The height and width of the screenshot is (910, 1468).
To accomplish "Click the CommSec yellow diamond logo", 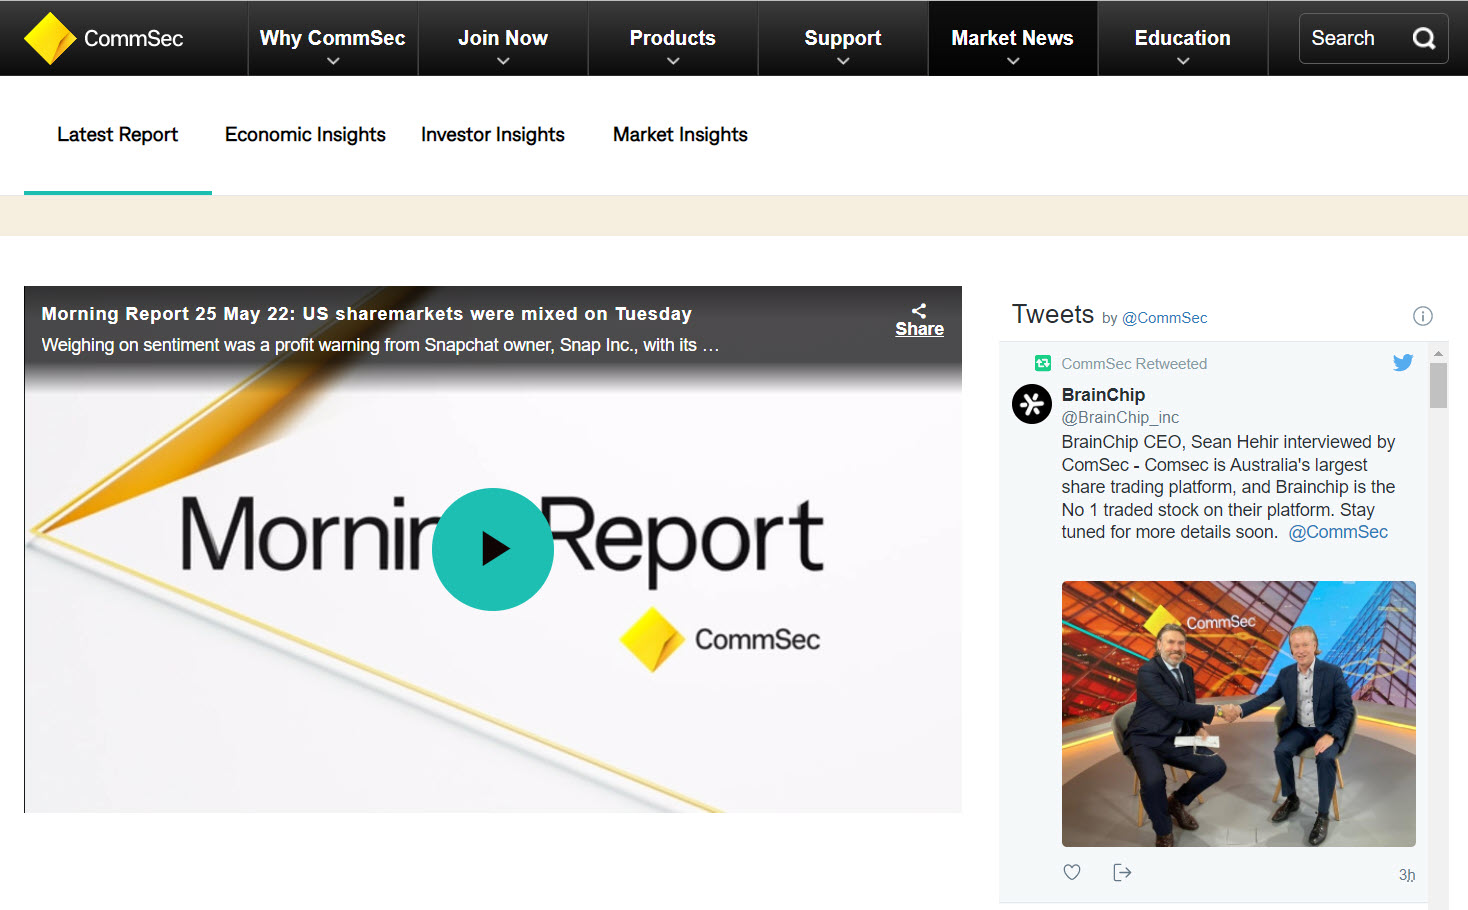I will coord(50,38).
